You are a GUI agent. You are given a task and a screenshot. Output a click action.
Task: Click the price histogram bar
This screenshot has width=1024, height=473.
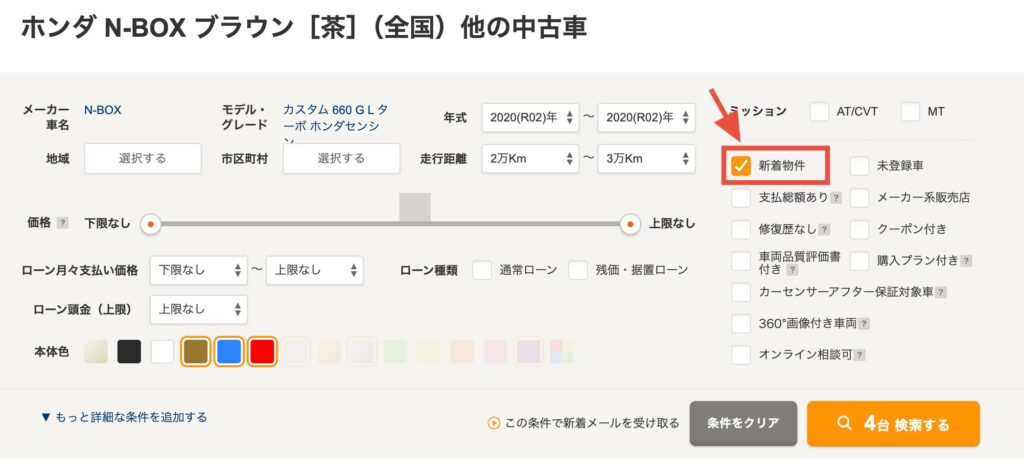(415, 208)
